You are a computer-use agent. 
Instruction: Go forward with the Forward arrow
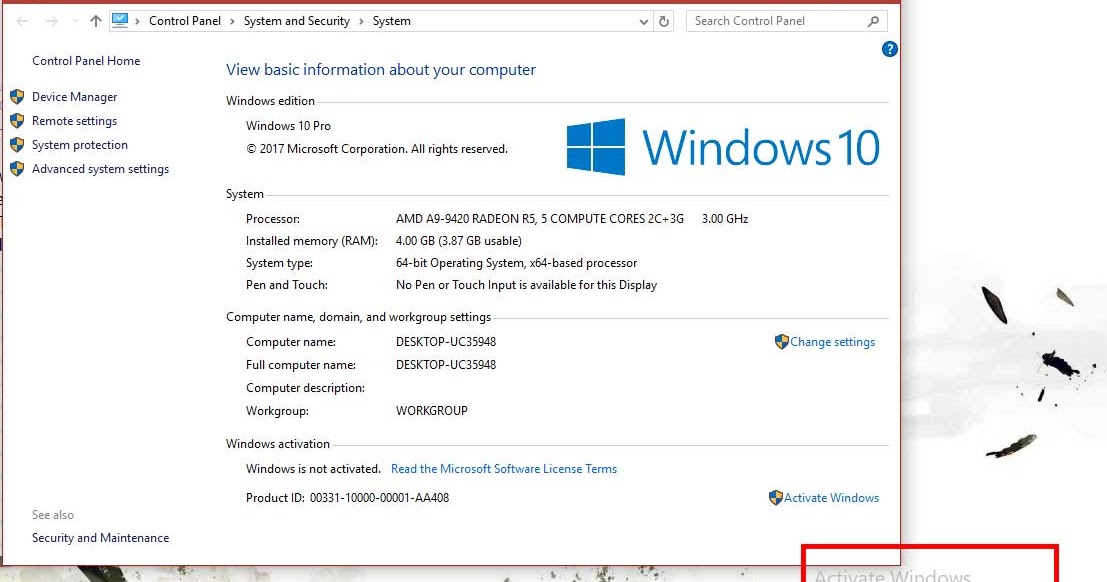(x=52, y=21)
